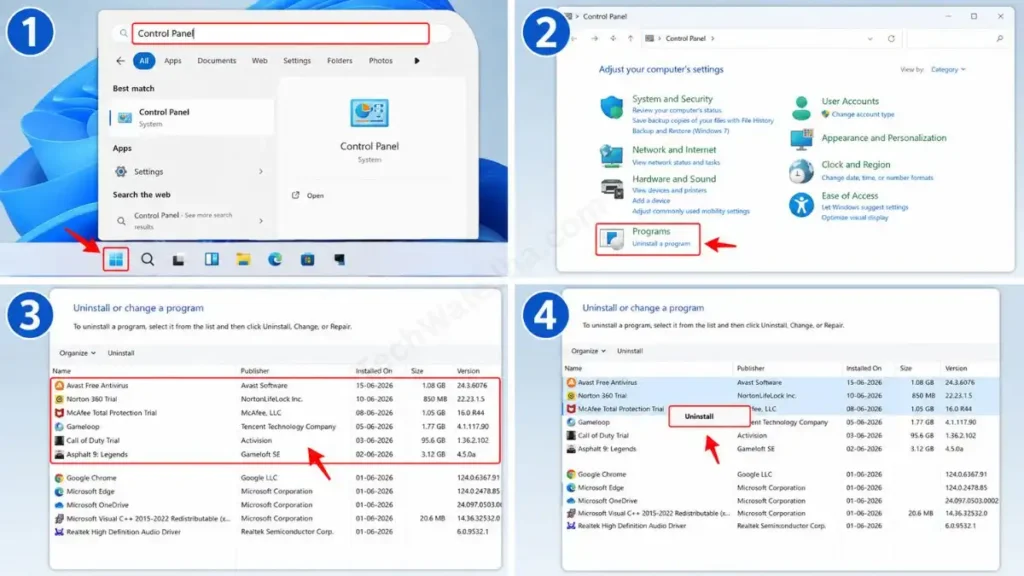The image size is (1024, 576).
Task: Click the Microsoft OneDrive icon in panel 3
Action: [x=59, y=505]
